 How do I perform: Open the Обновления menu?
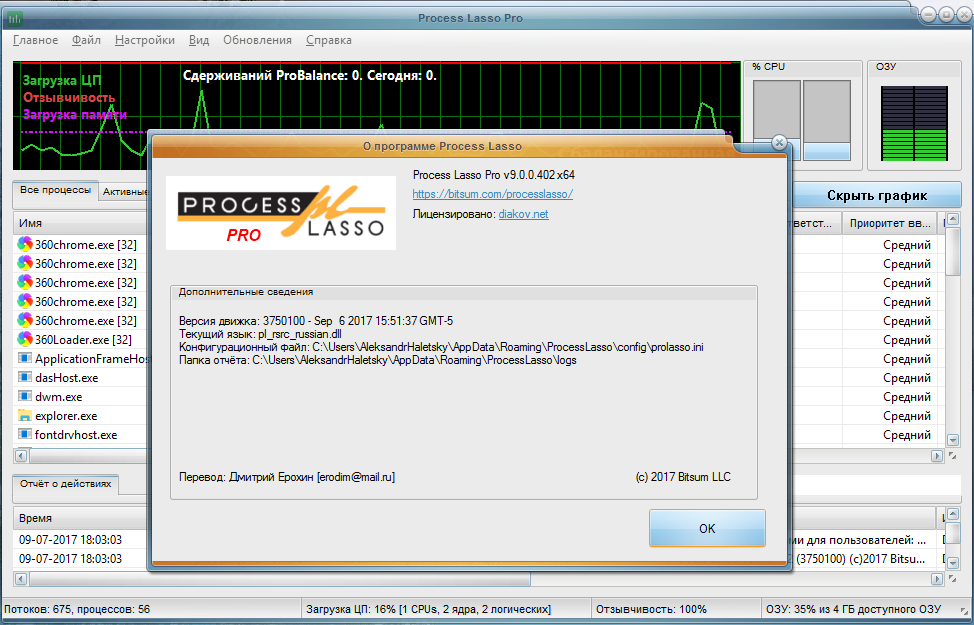(x=257, y=40)
